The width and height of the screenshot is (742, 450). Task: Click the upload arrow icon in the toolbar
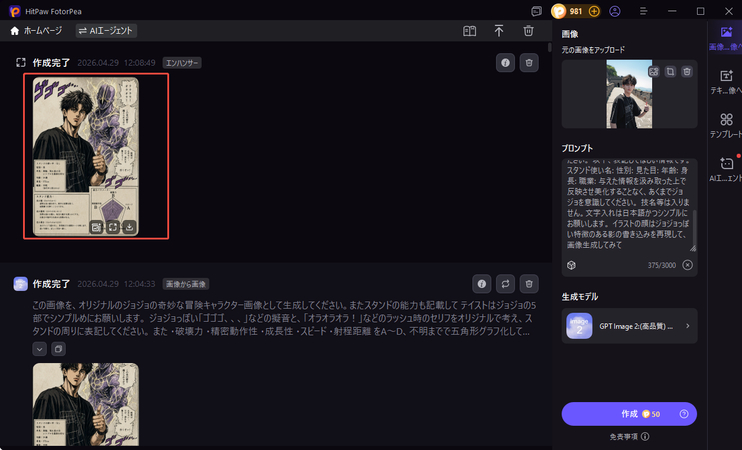[x=499, y=31]
